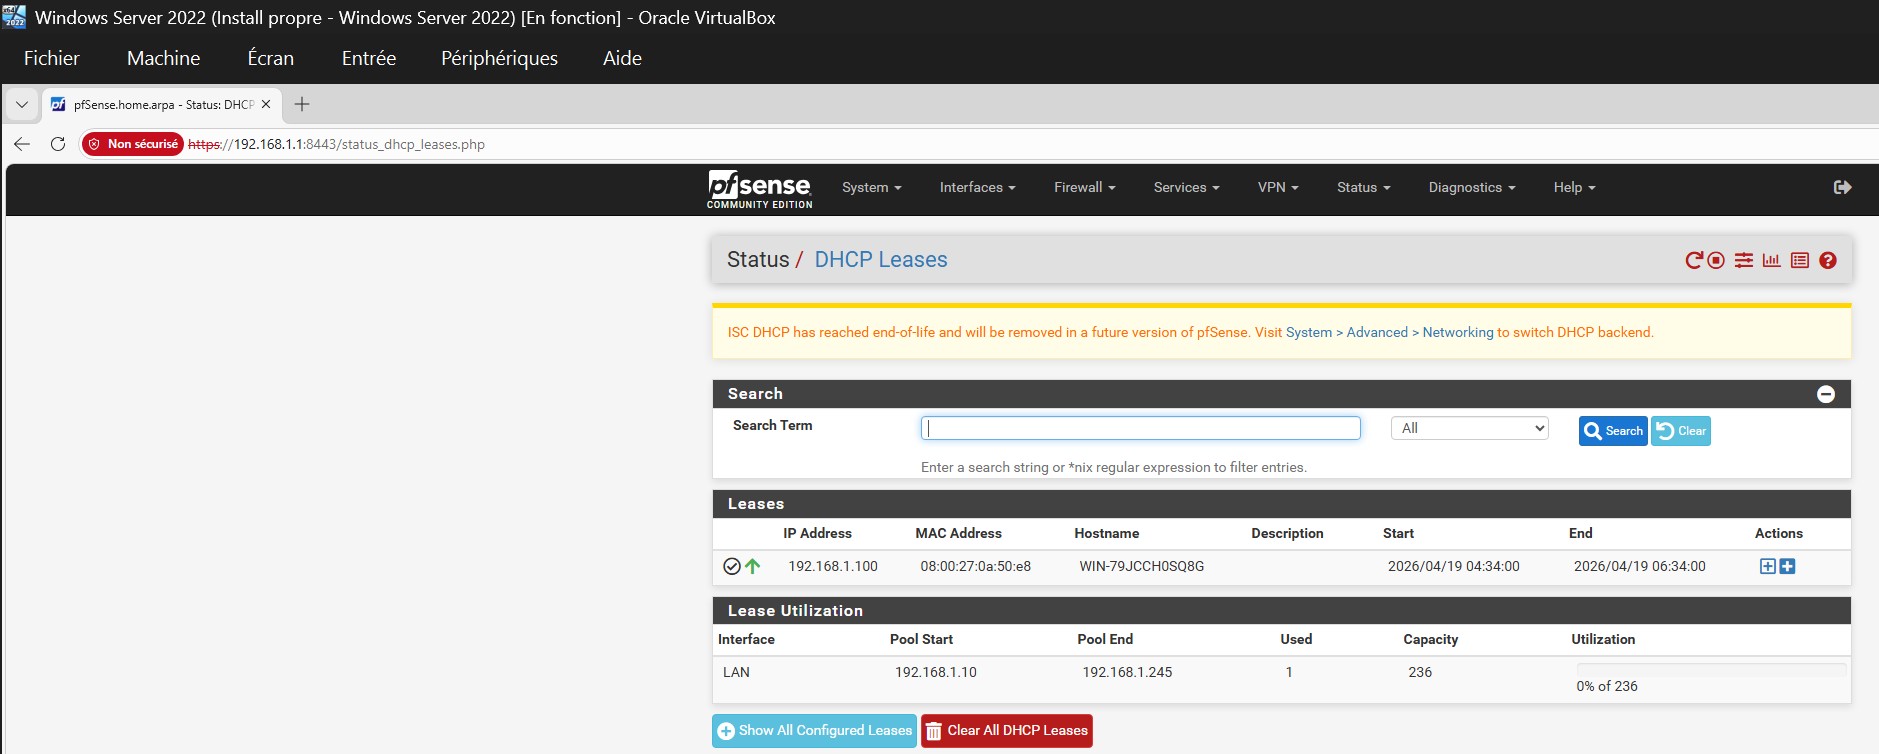
Task: Click the 0% of 236 utilization text
Action: point(1607,686)
